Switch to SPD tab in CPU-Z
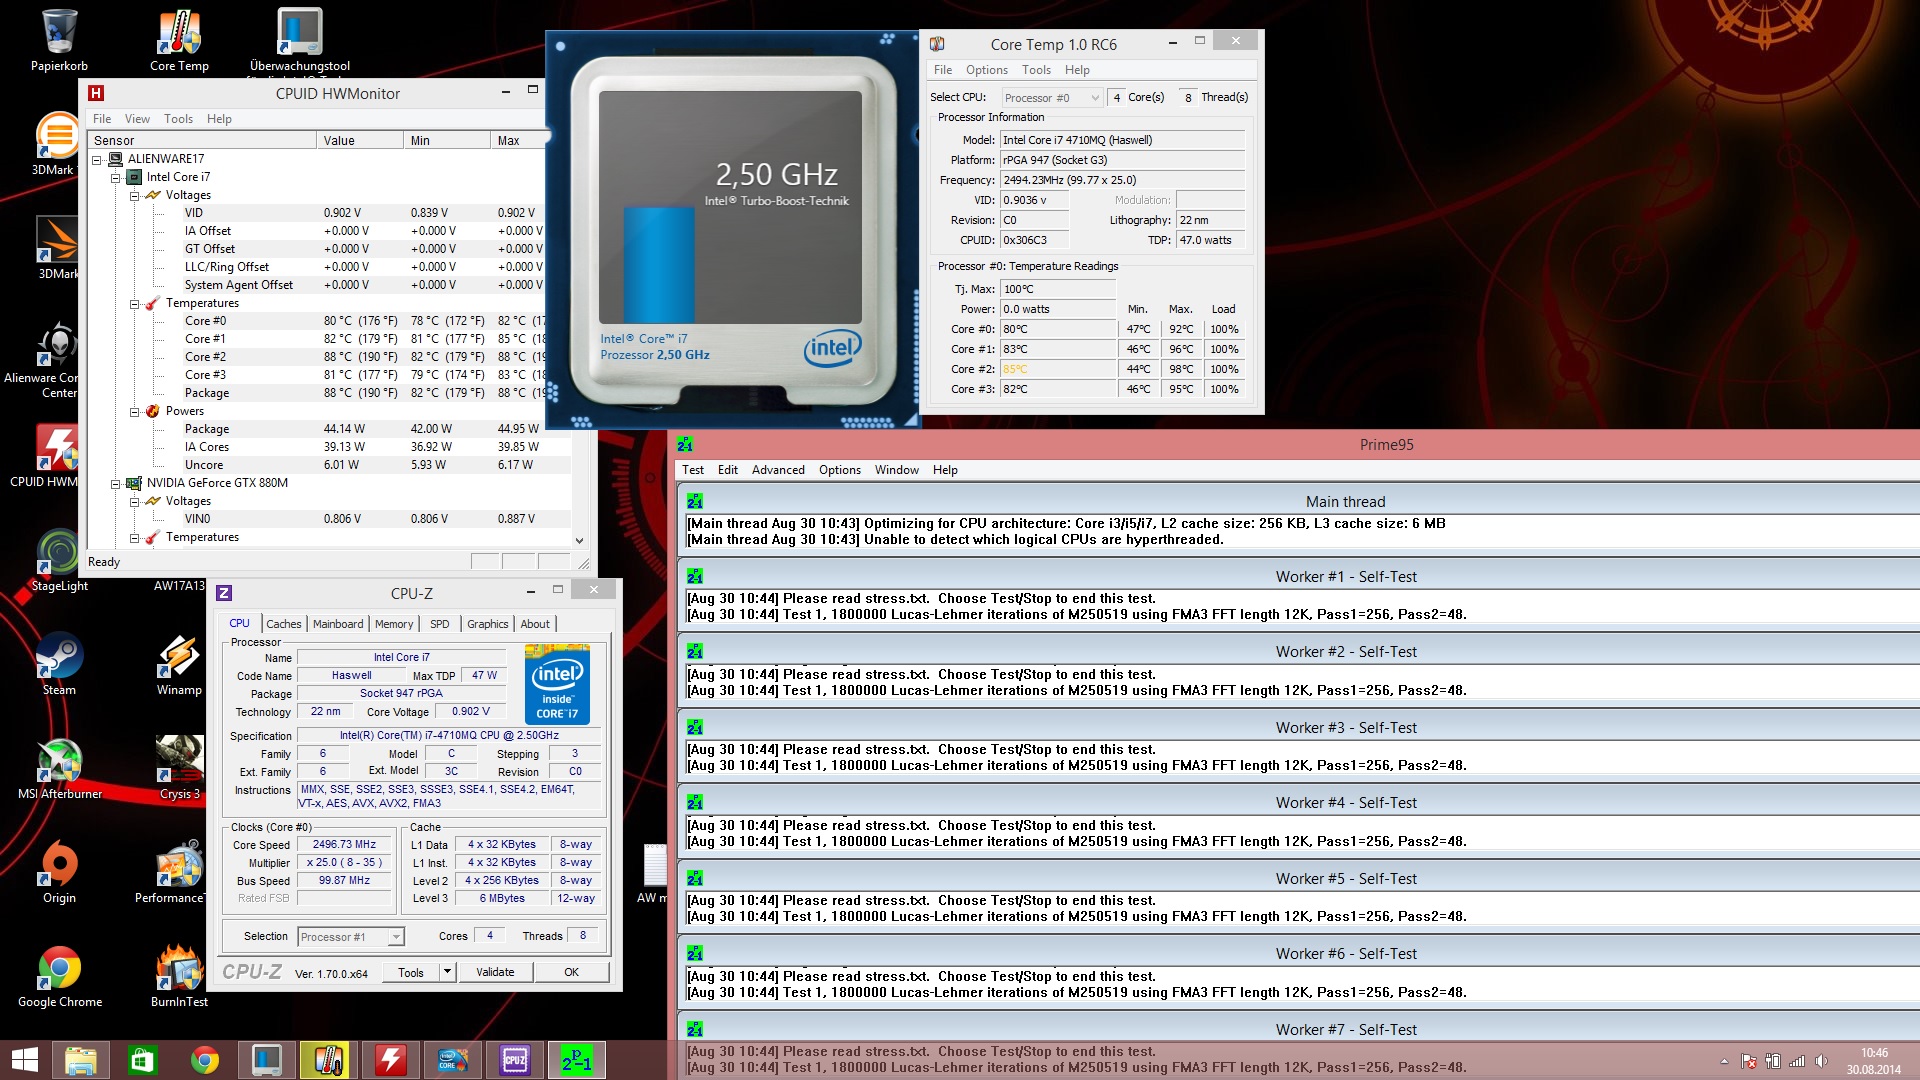1920x1080 pixels. click(x=439, y=624)
